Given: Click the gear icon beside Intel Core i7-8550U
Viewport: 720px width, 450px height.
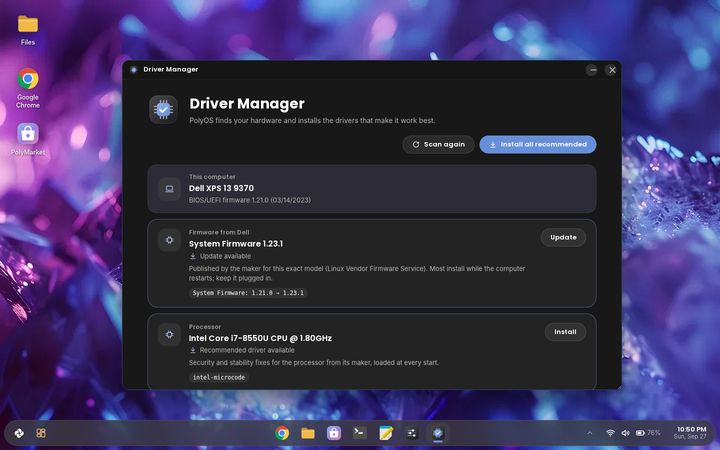Looking at the screenshot, I should tap(169, 334).
